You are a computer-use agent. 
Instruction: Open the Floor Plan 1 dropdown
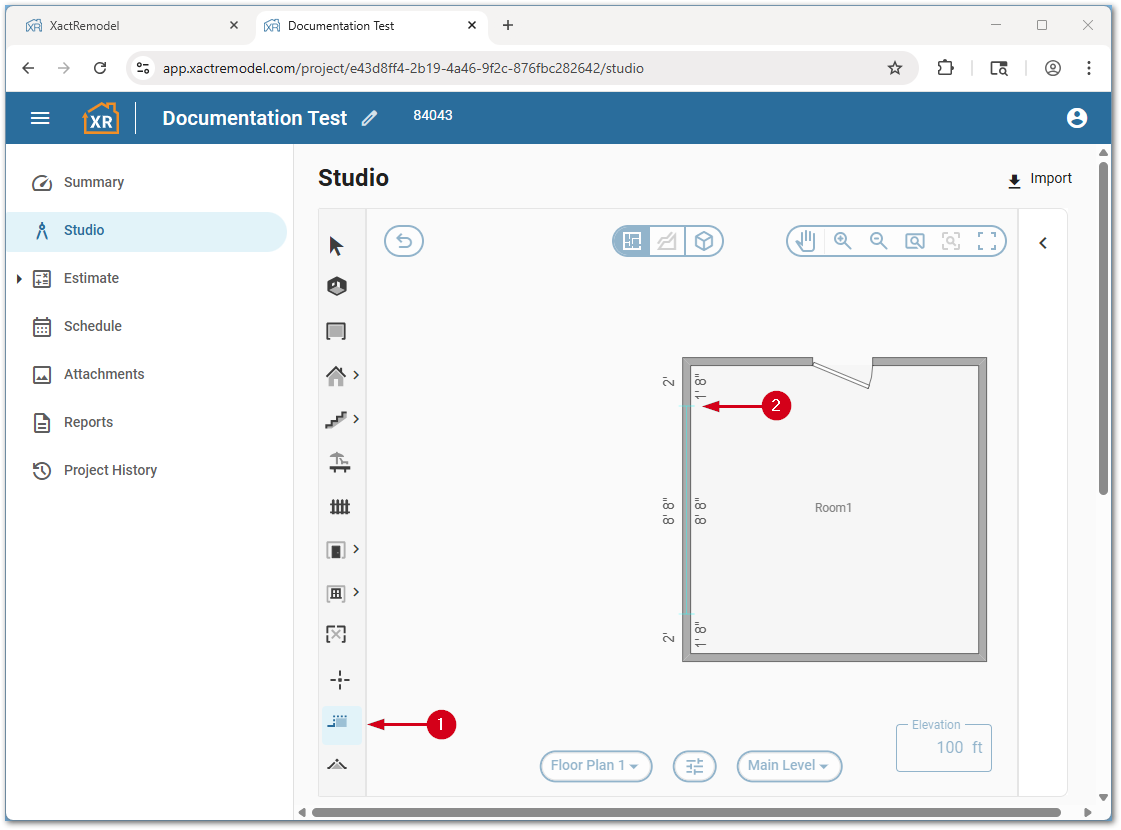[596, 766]
